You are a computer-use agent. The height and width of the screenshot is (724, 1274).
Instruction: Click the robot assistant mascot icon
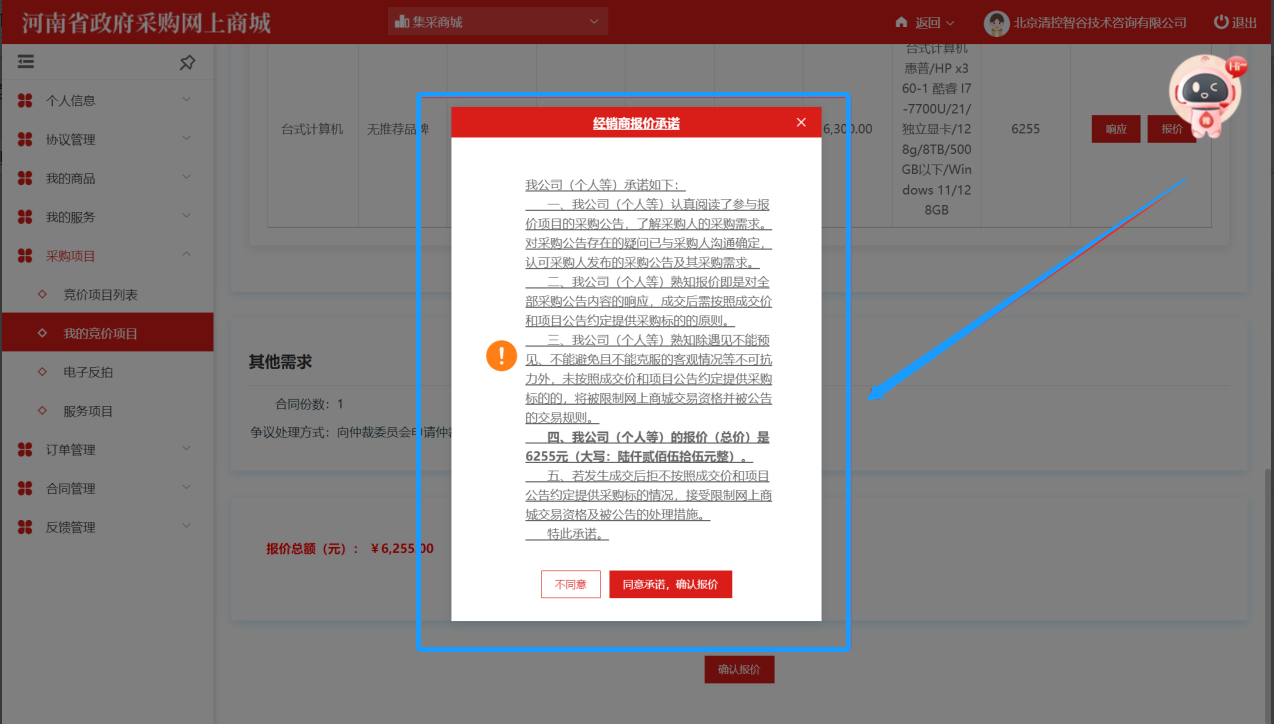point(1206,97)
